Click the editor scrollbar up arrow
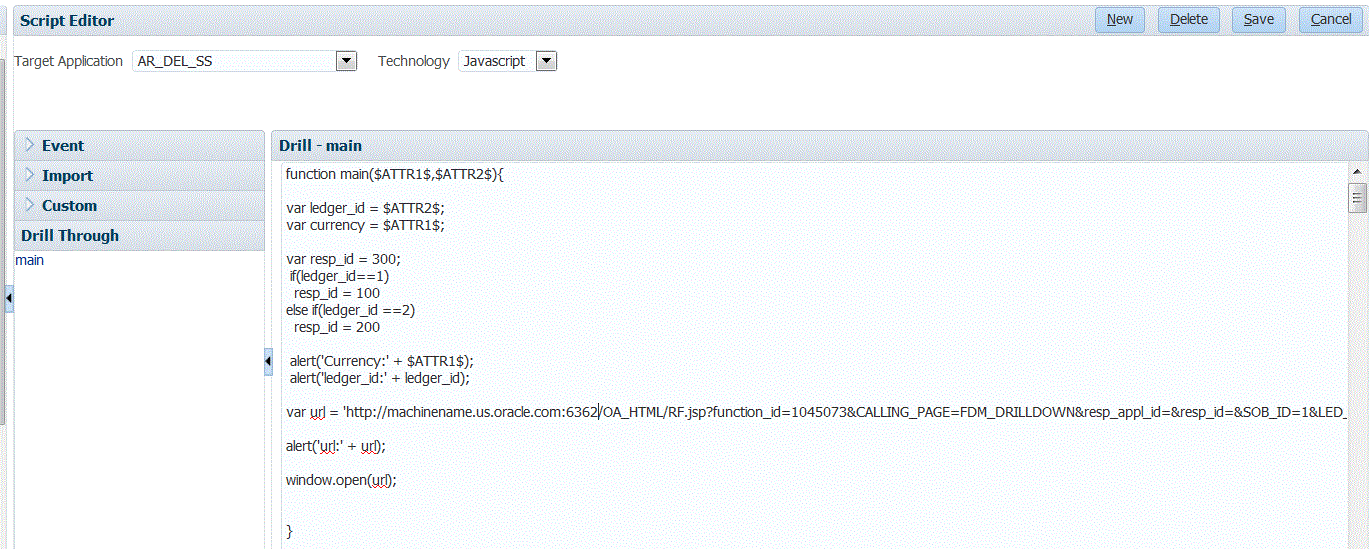Viewport: 1369px width, 549px height. coord(1357,172)
